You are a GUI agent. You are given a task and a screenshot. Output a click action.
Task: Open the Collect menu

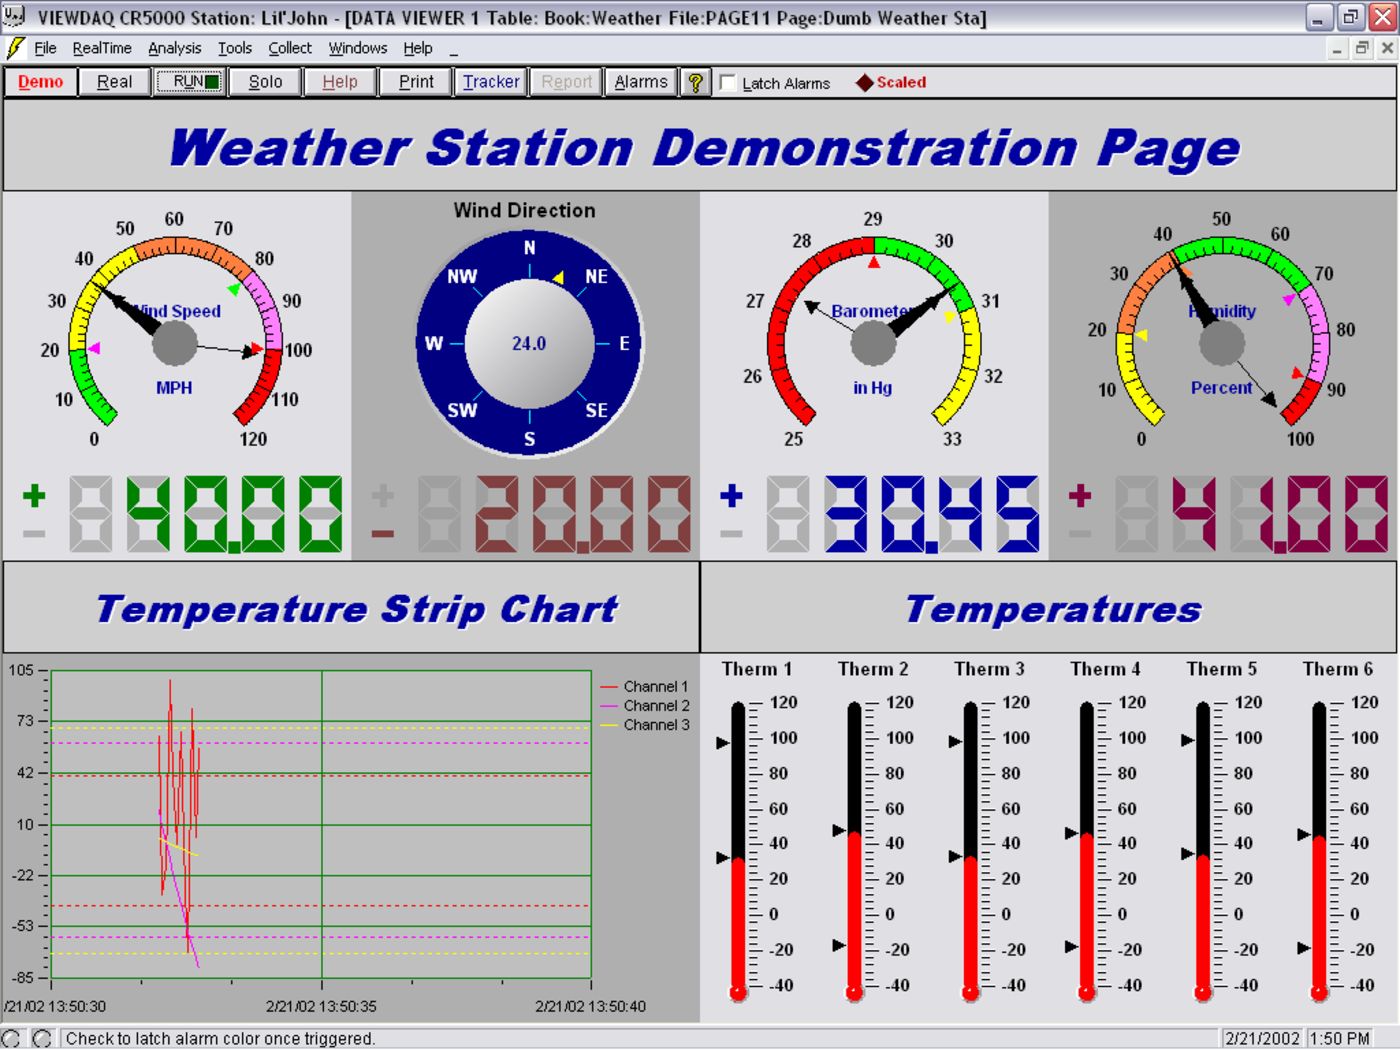(290, 48)
